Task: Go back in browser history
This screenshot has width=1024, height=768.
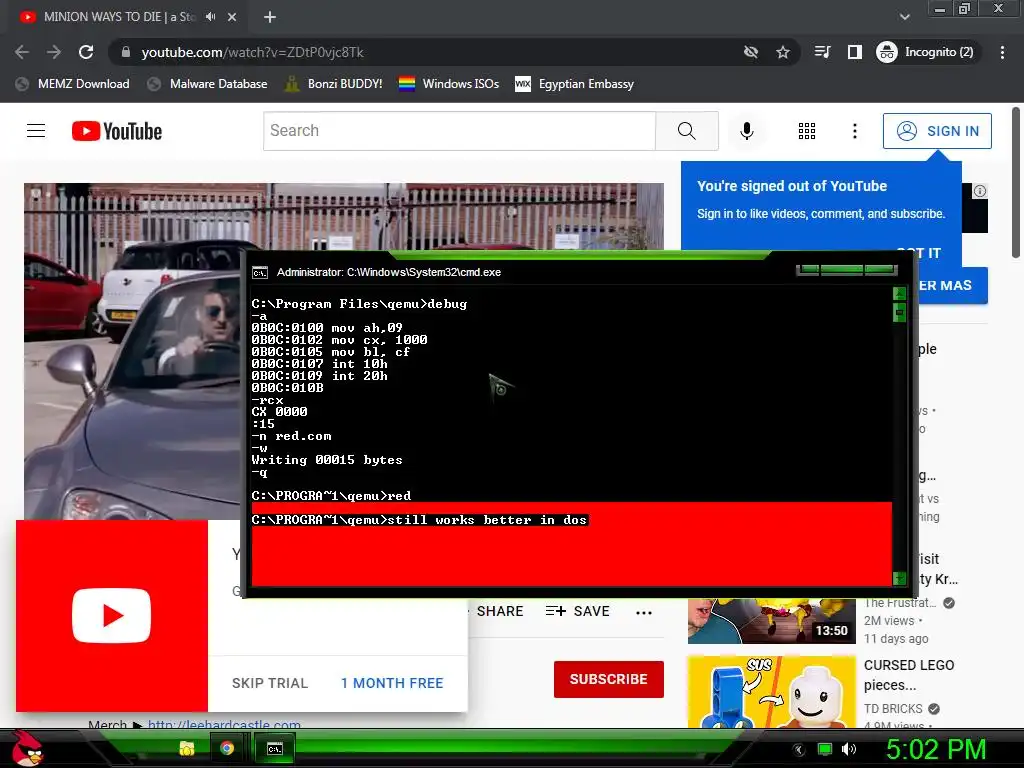Action: pos(22,52)
